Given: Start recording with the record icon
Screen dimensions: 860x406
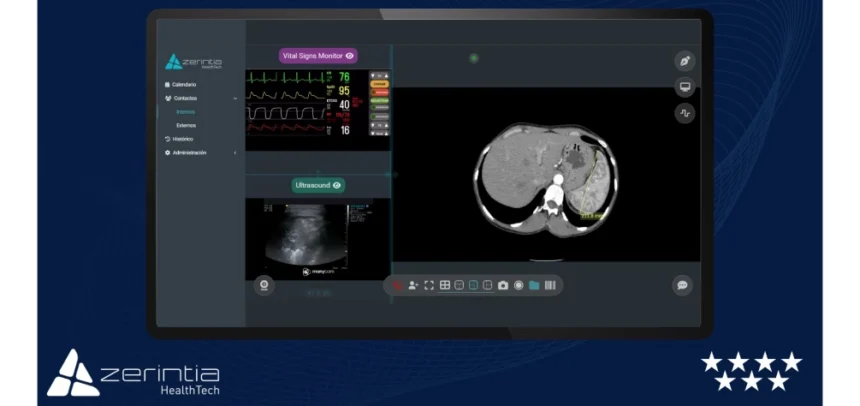Looking at the screenshot, I should pyautogui.click(x=518, y=285).
